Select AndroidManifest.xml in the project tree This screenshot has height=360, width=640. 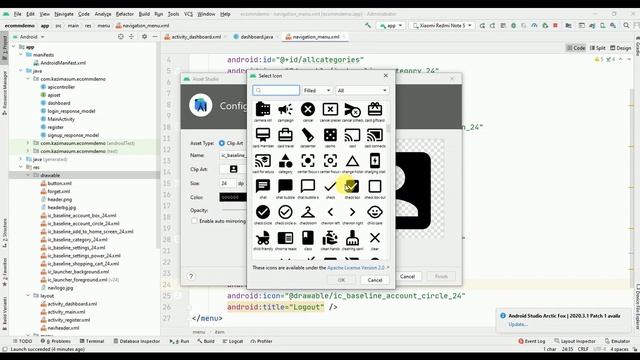tap(63, 63)
